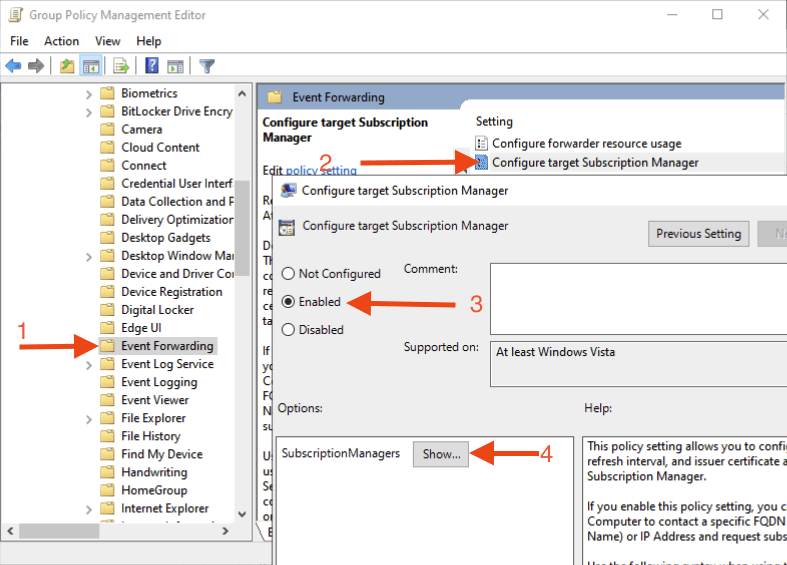Expand the Event Log Service node

pyautogui.click(x=90, y=364)
